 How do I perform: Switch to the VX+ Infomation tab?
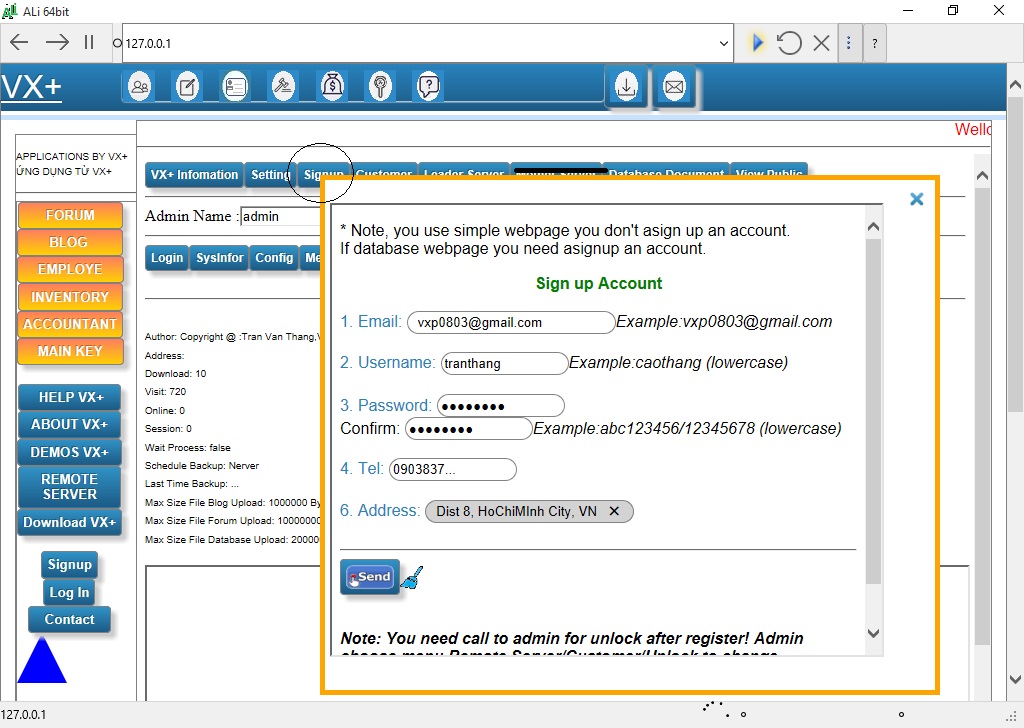pyautogui.click(x=194, y=175)
